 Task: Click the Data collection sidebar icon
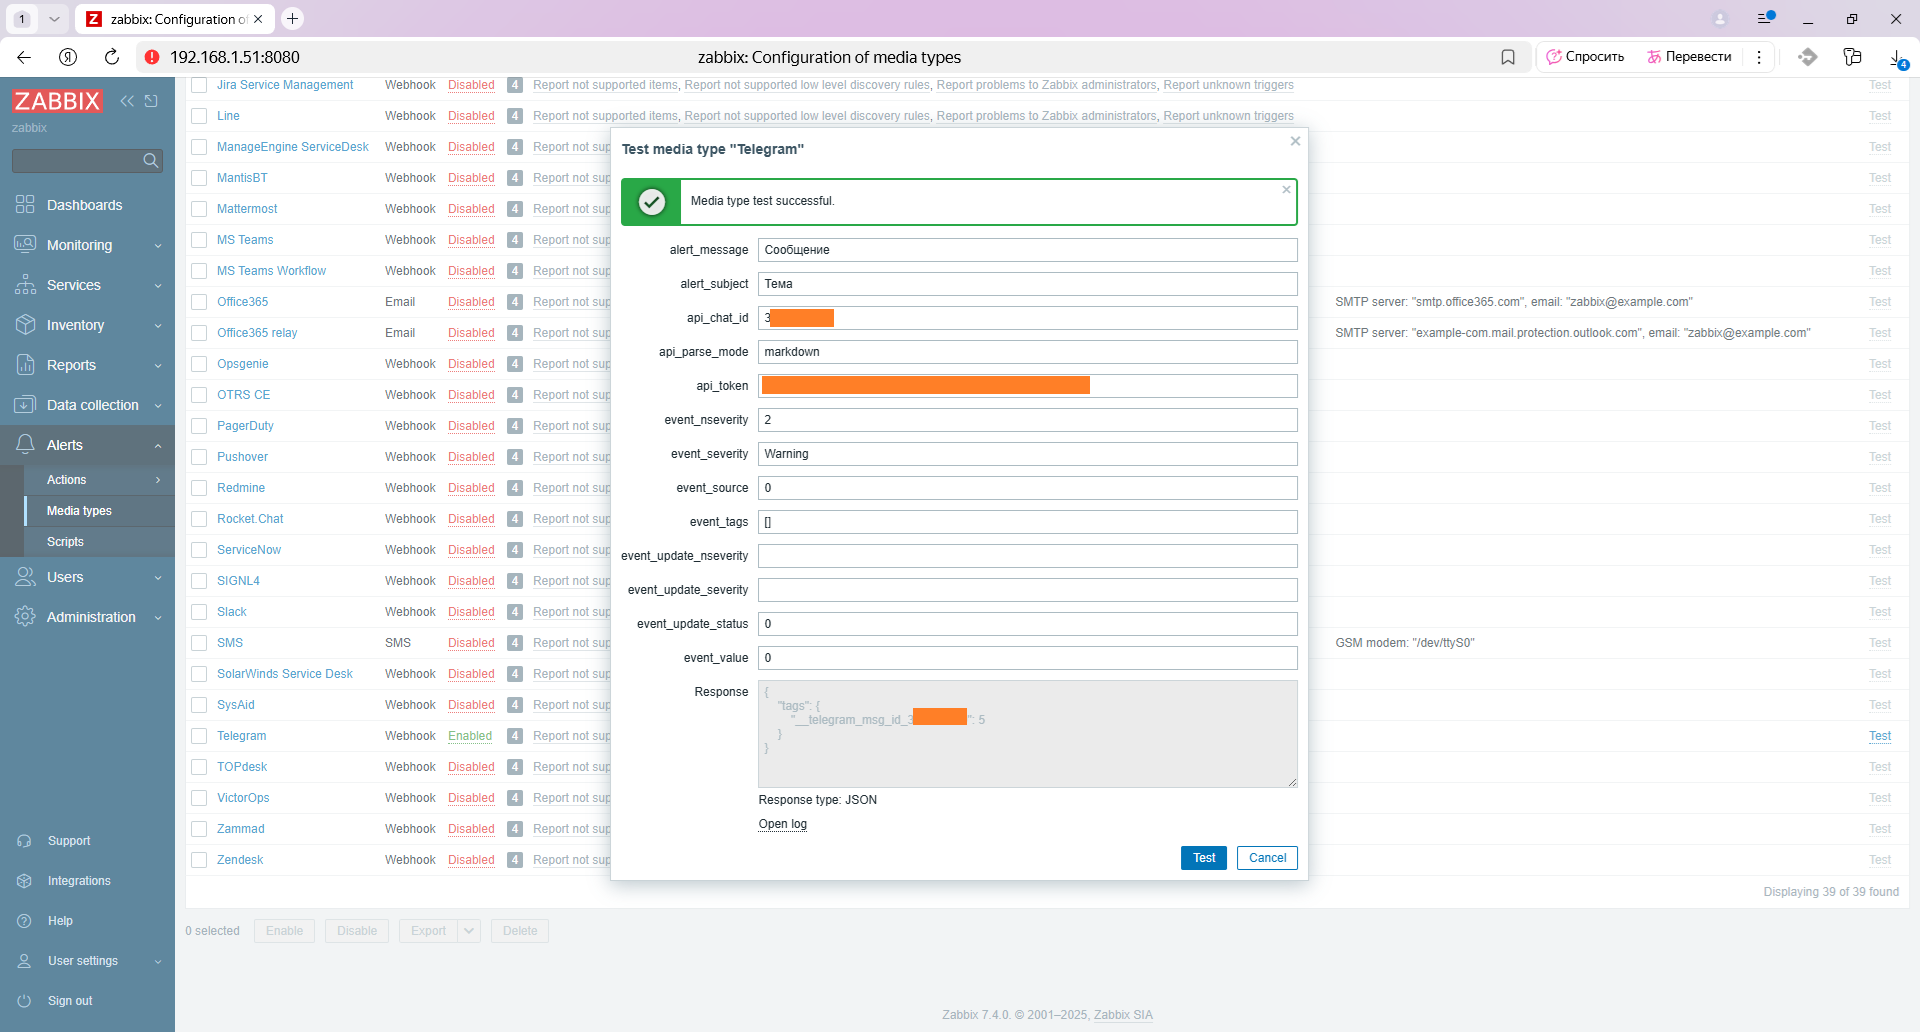coord(25,404)
